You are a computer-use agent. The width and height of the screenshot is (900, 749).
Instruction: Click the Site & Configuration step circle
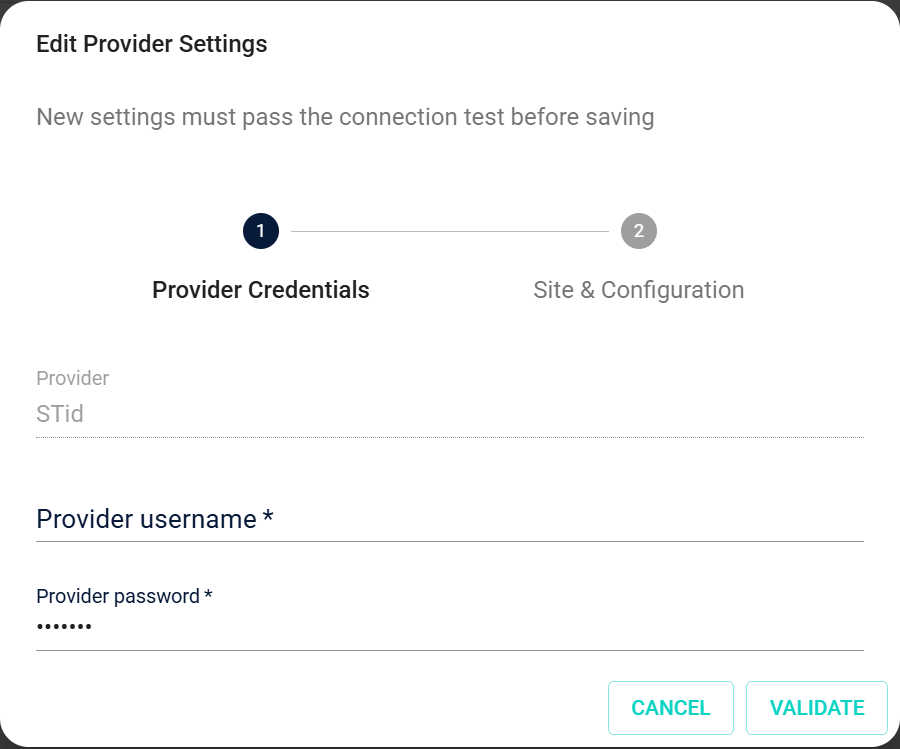(639, 231)
